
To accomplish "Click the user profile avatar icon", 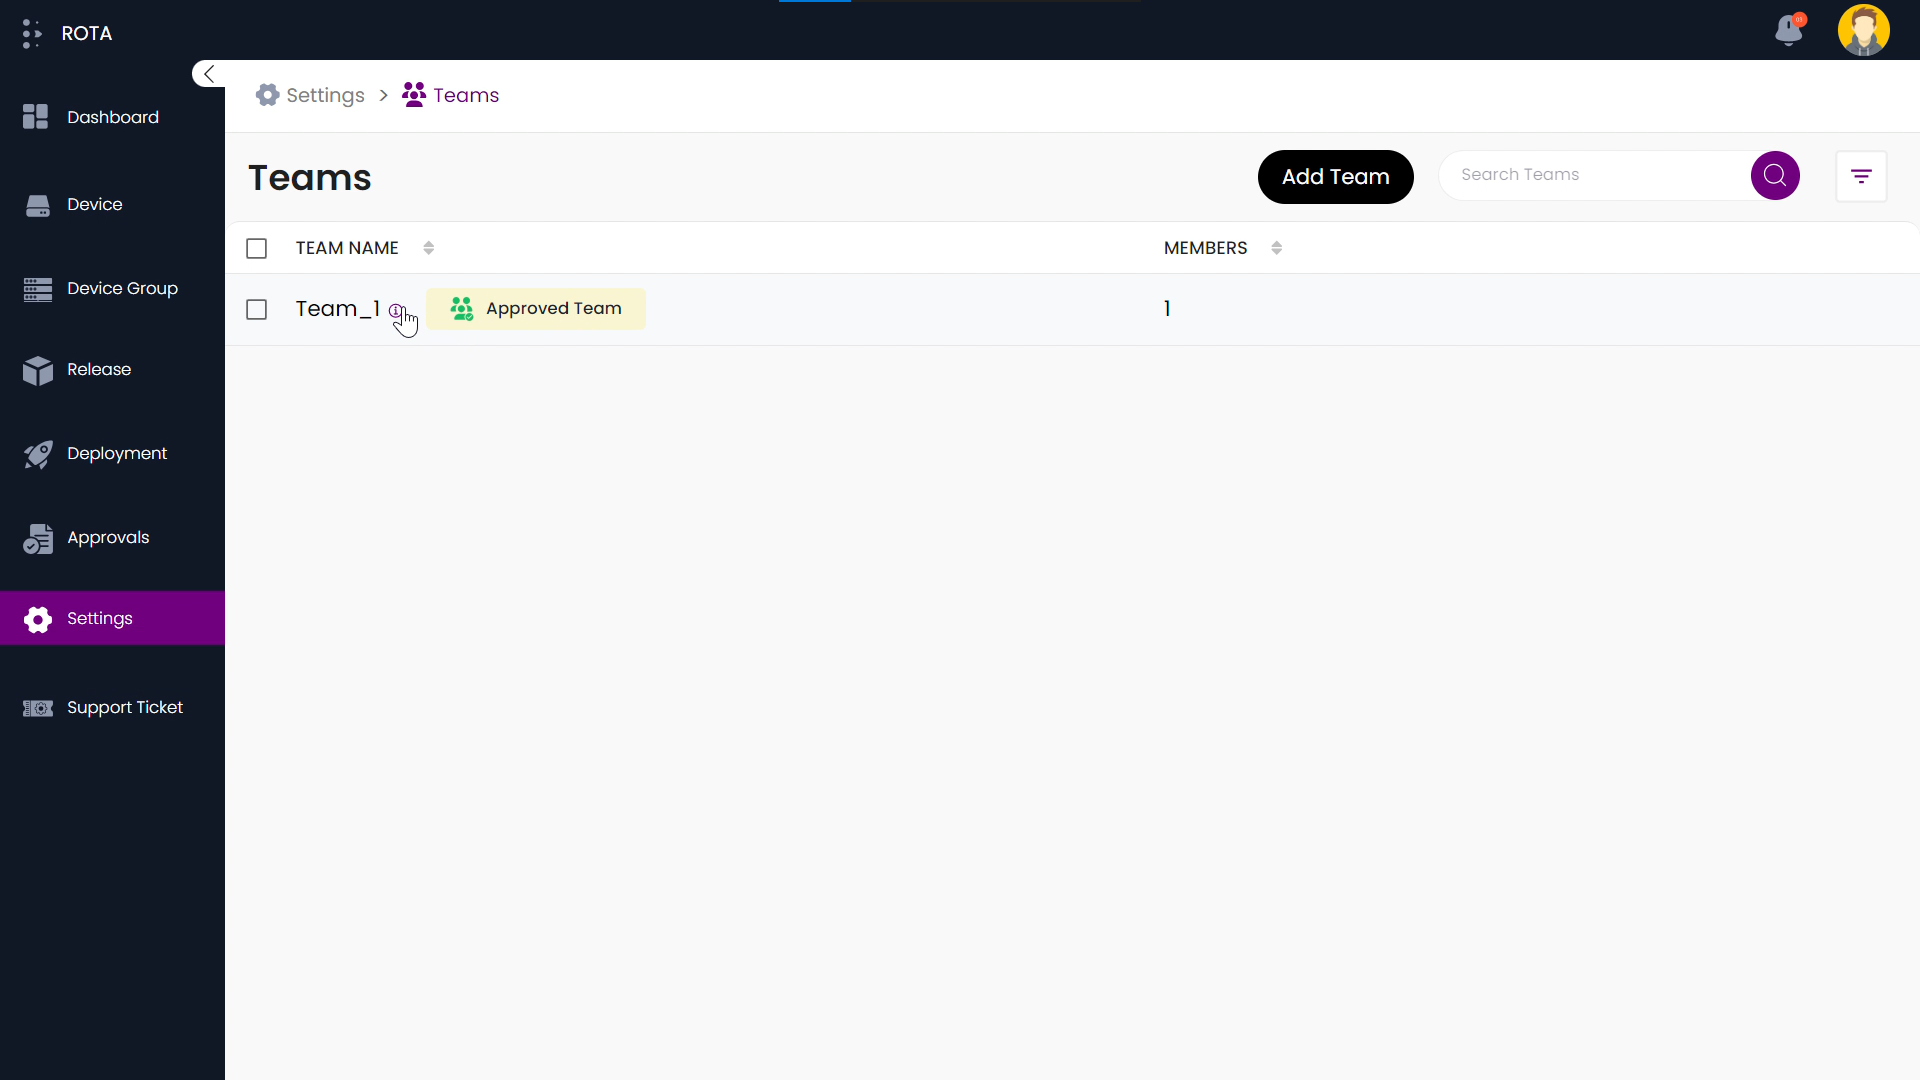I will (1861, 30).
